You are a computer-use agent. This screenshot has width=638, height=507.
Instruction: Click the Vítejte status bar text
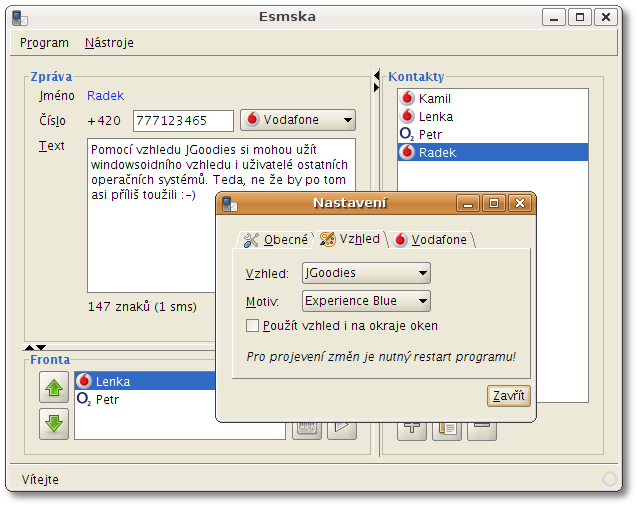point(40,480)
